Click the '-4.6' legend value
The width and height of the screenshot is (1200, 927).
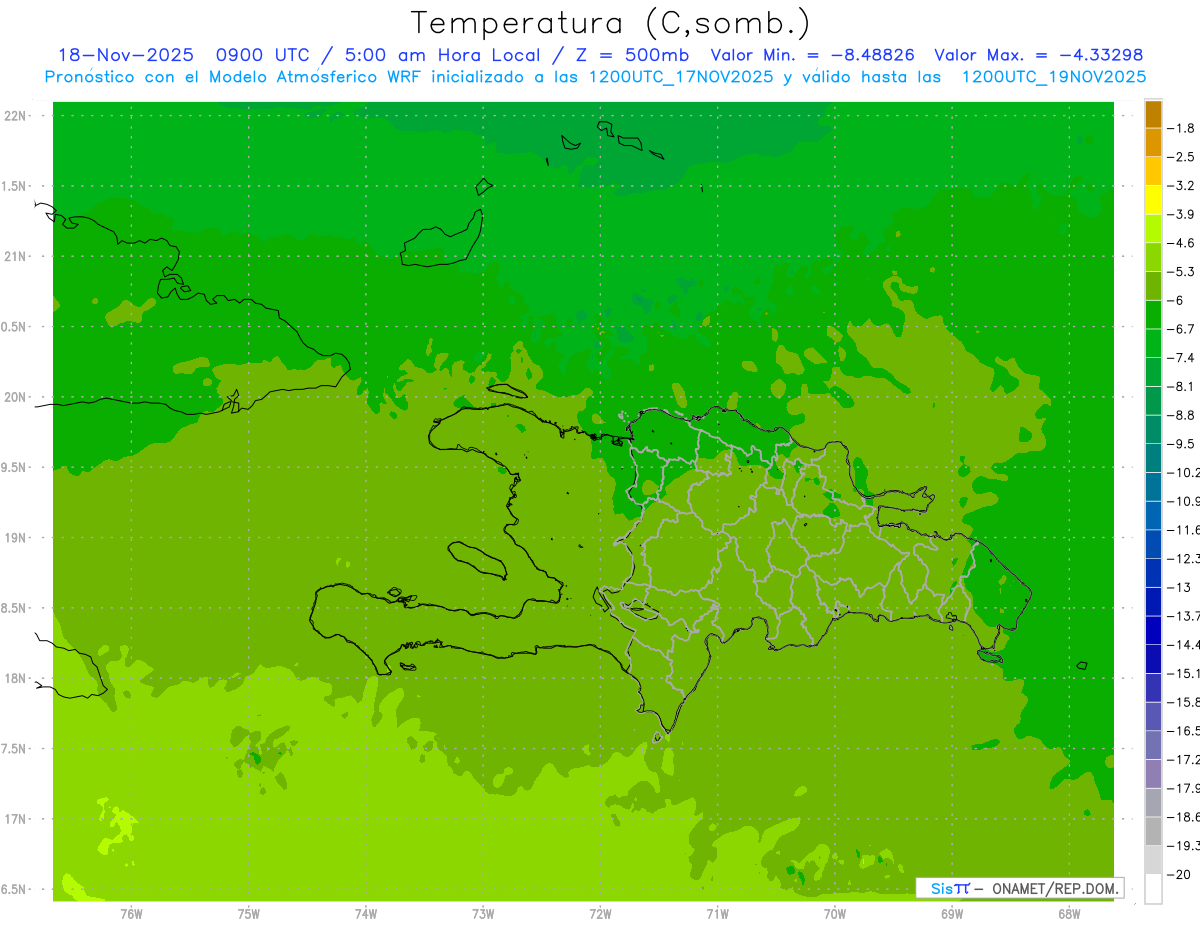coord(1182,243)
